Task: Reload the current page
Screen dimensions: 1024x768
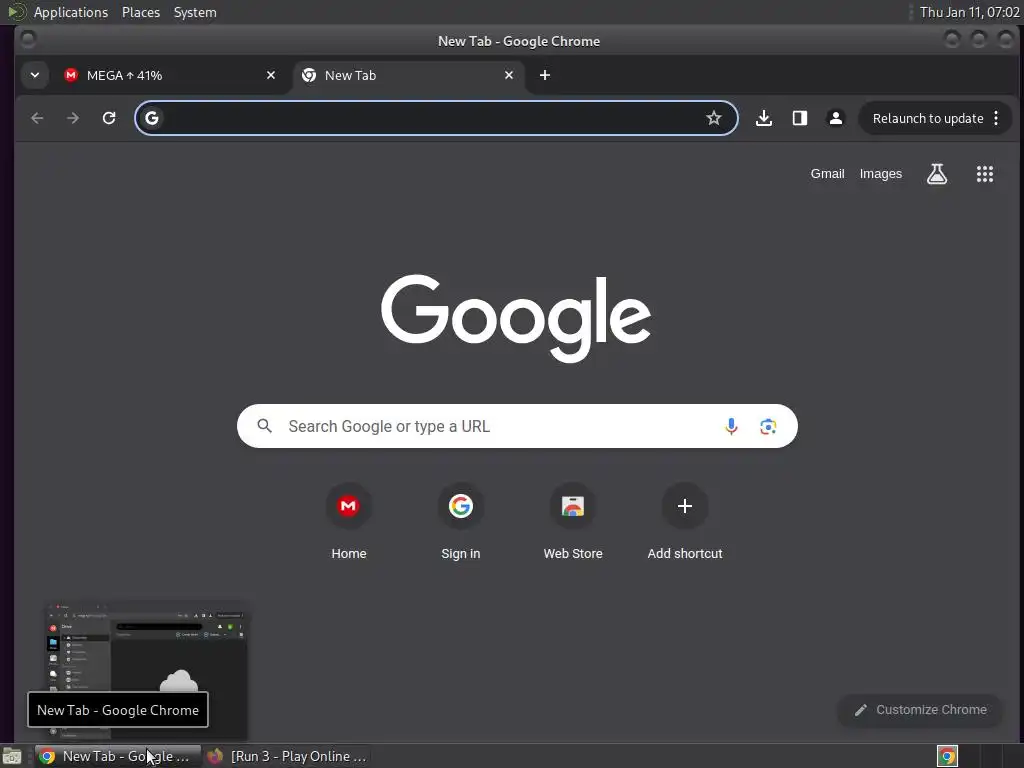Action: [x=109, y=118]
